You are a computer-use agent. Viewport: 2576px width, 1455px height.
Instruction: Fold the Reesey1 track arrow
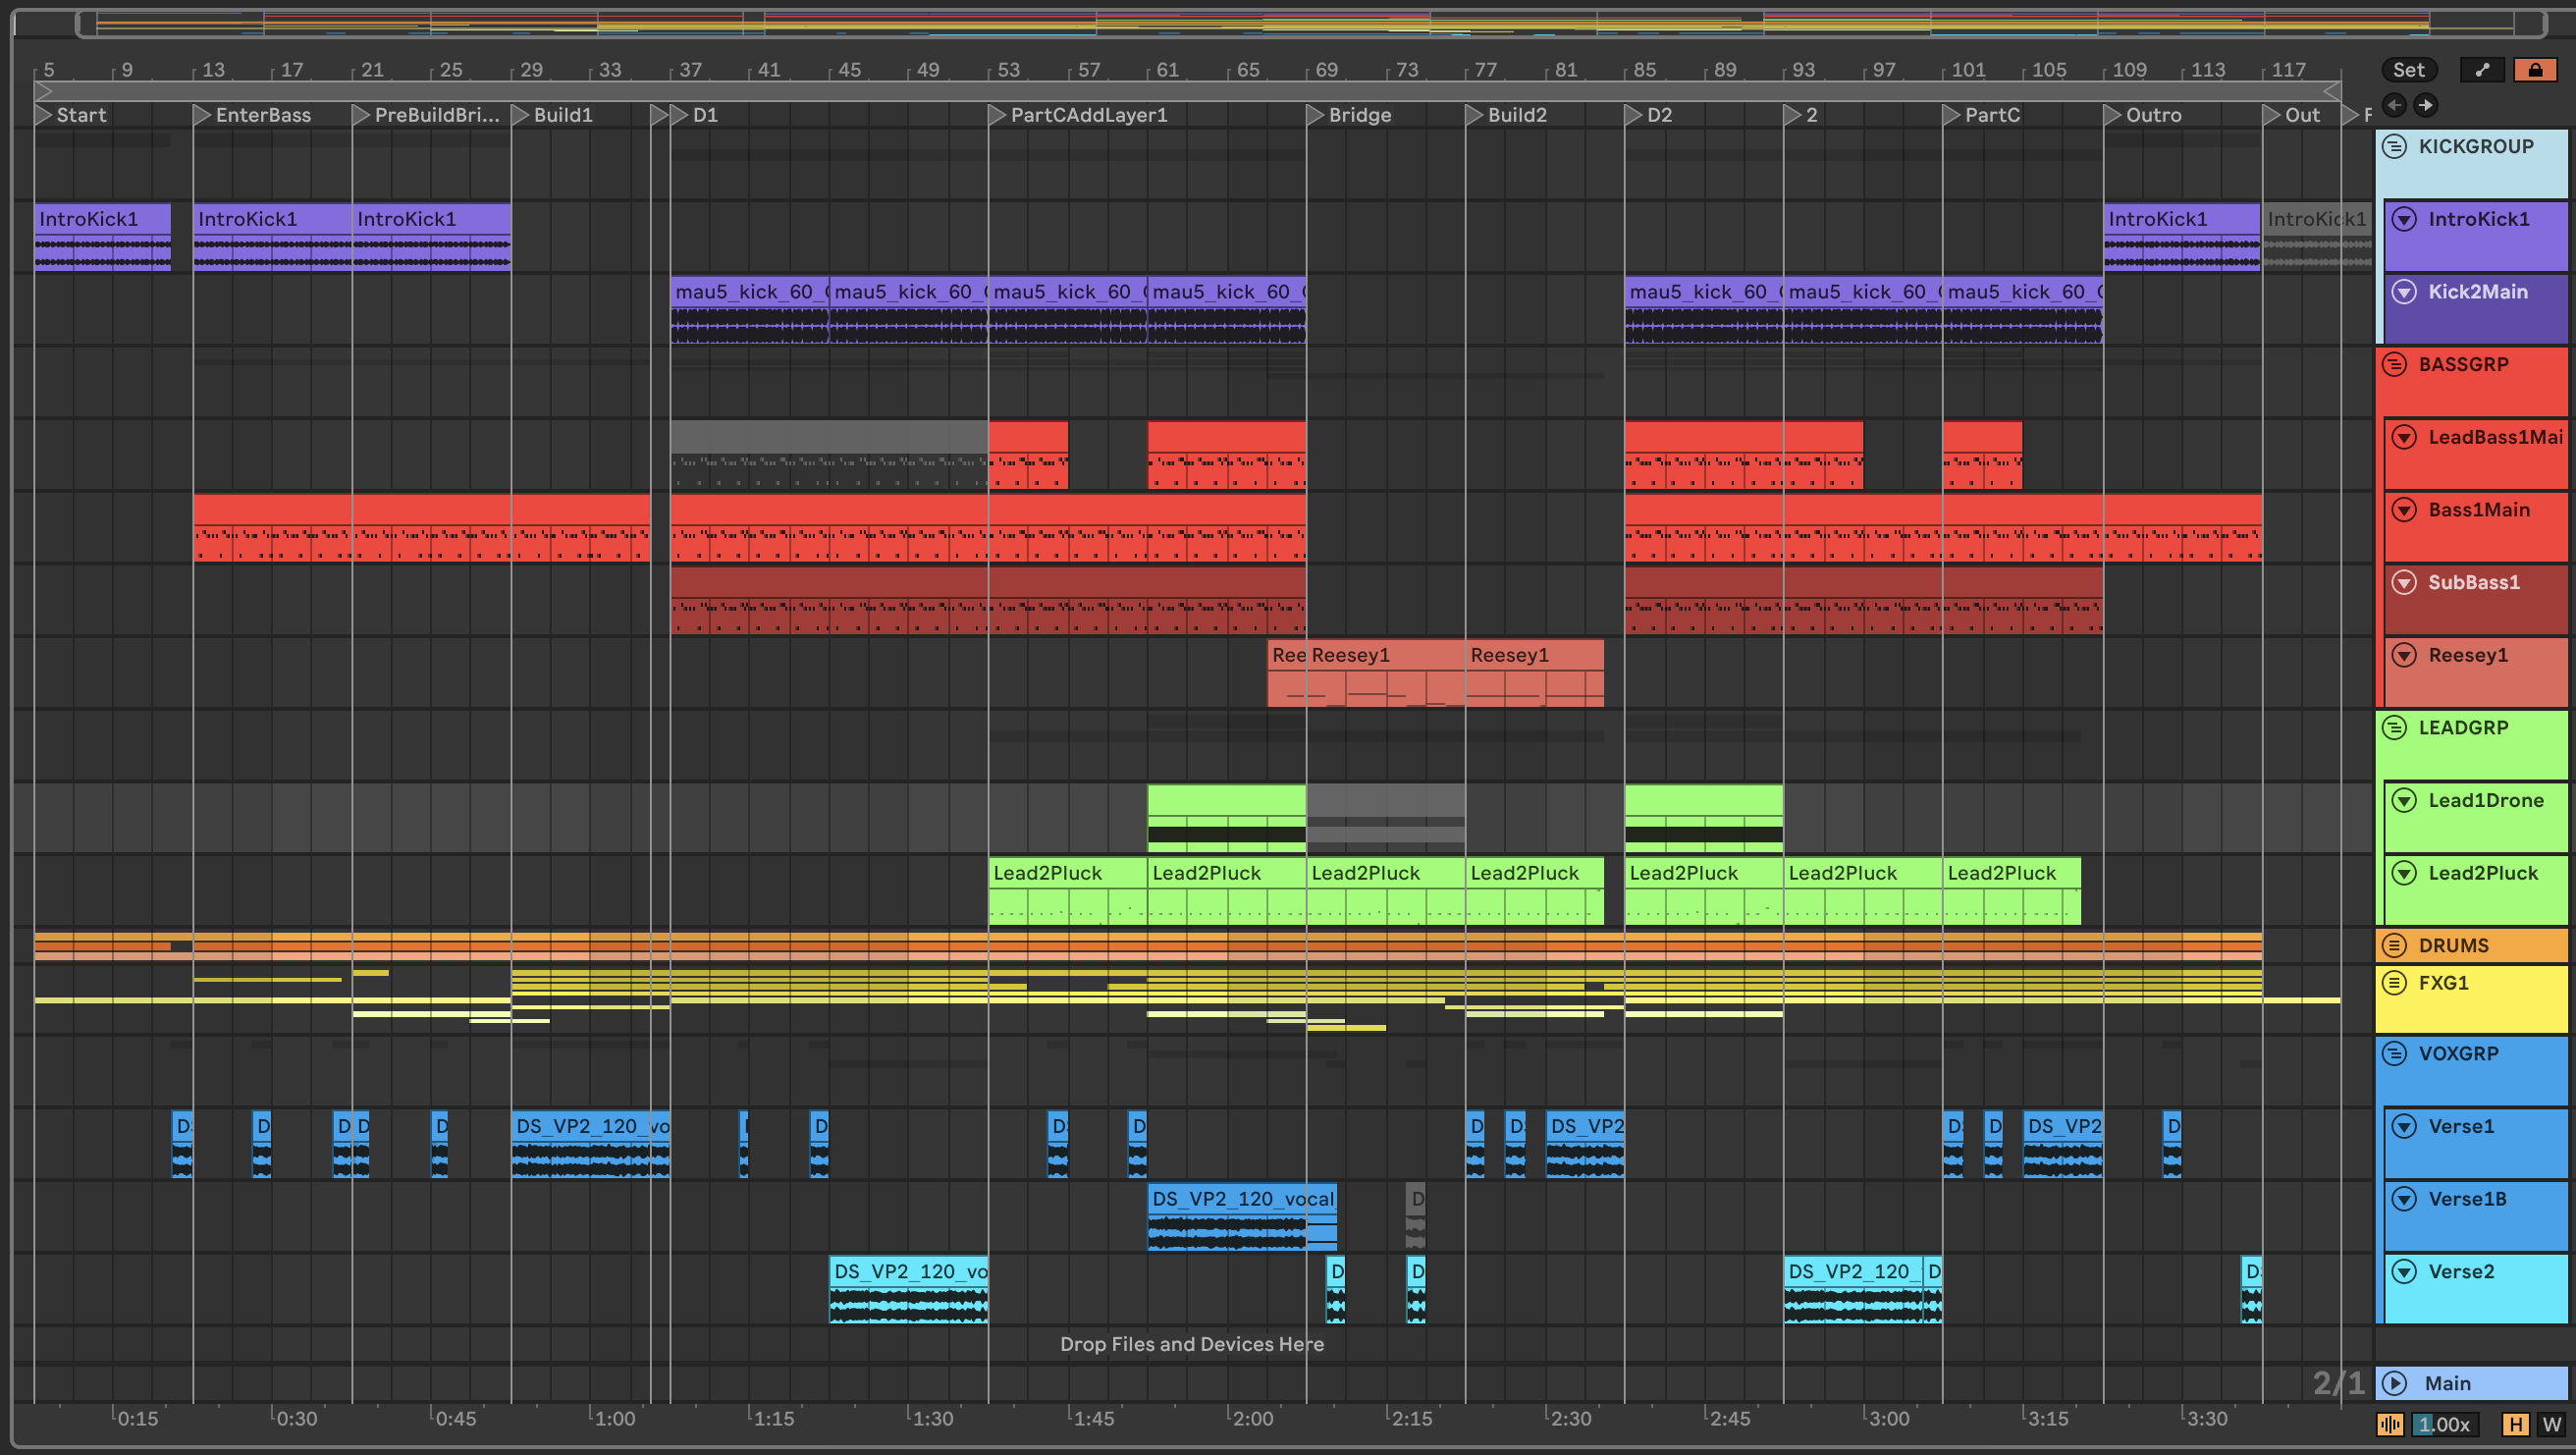pos(2404,656)
